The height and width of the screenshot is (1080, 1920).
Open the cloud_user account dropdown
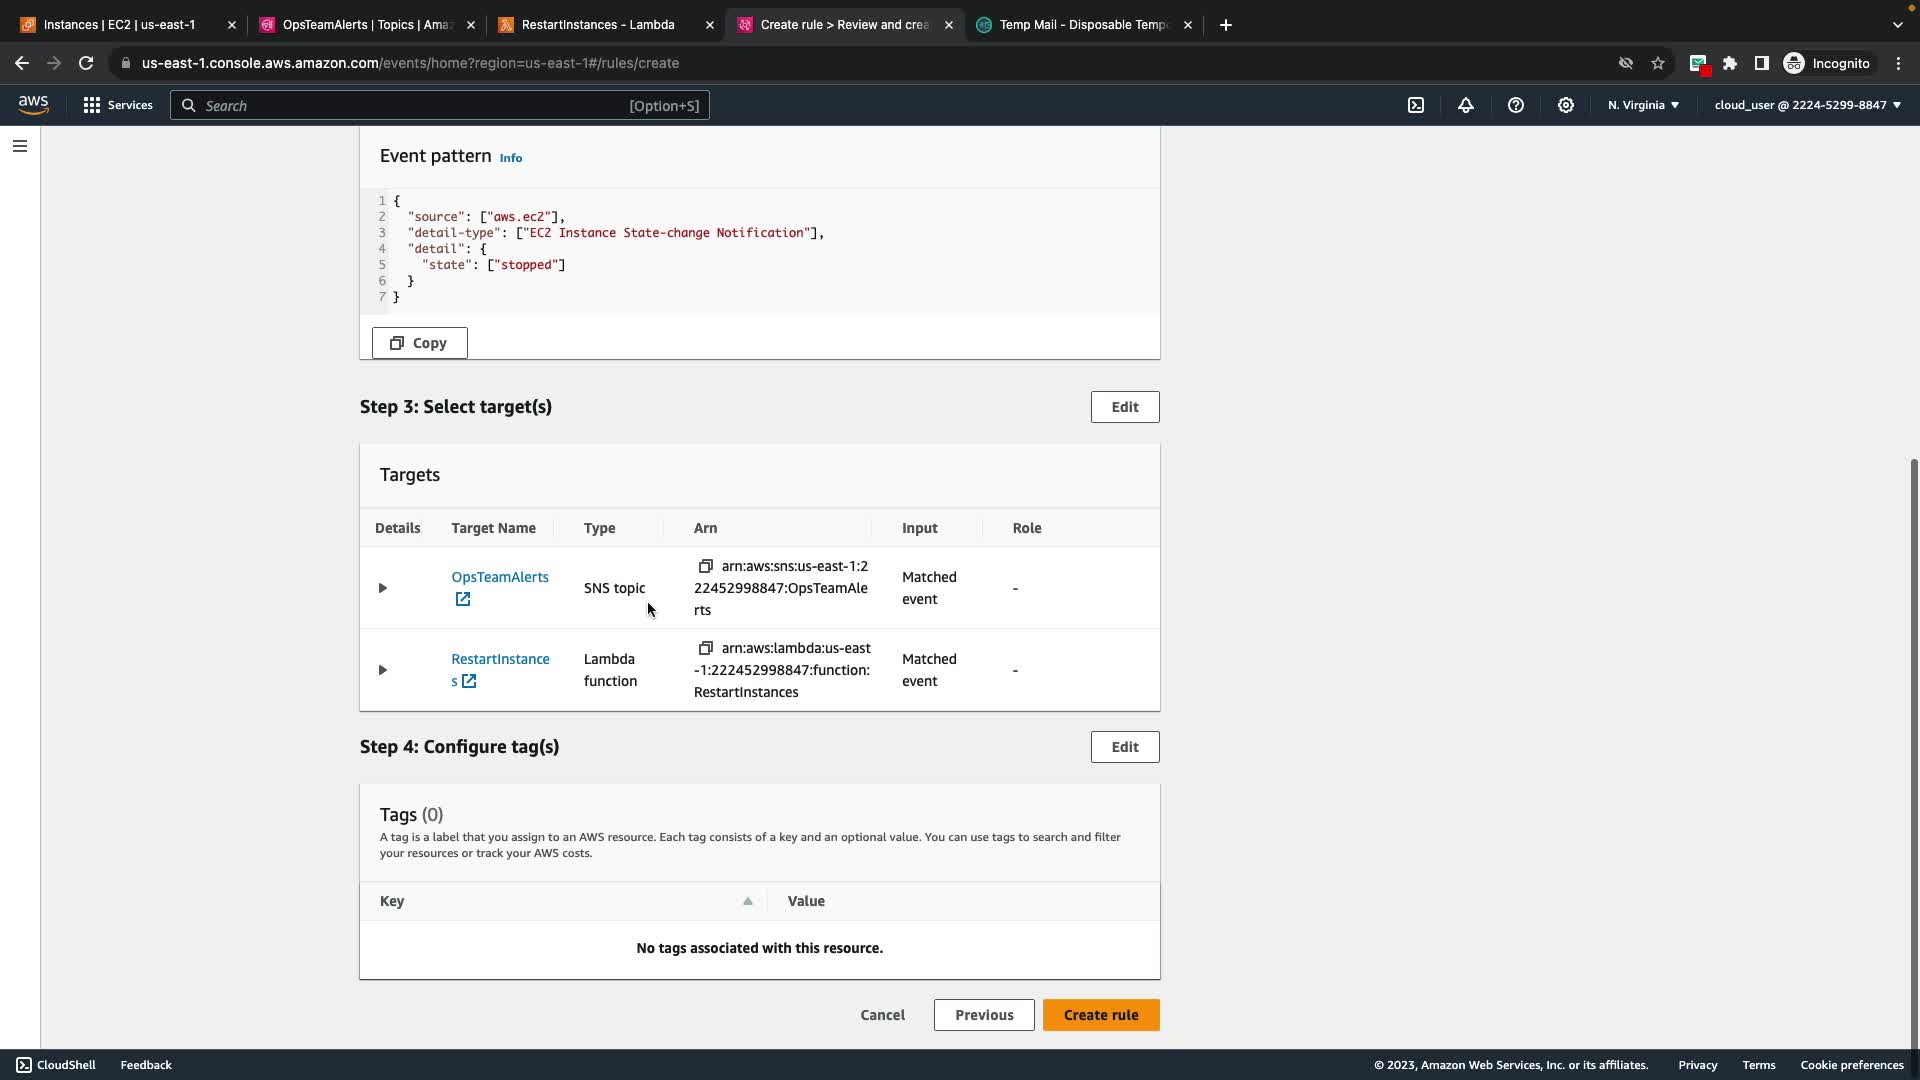[x=1807, y=105]
